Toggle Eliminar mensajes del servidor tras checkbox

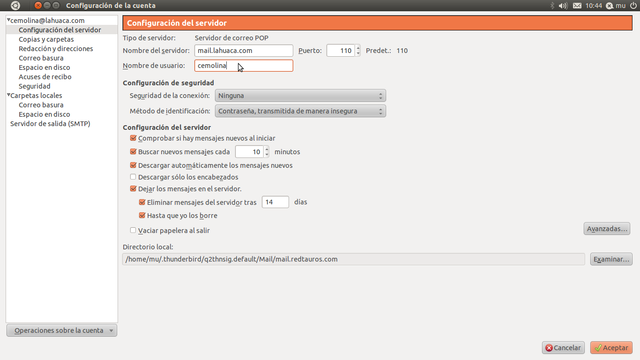pyautogui.click(x=142, y=202)
